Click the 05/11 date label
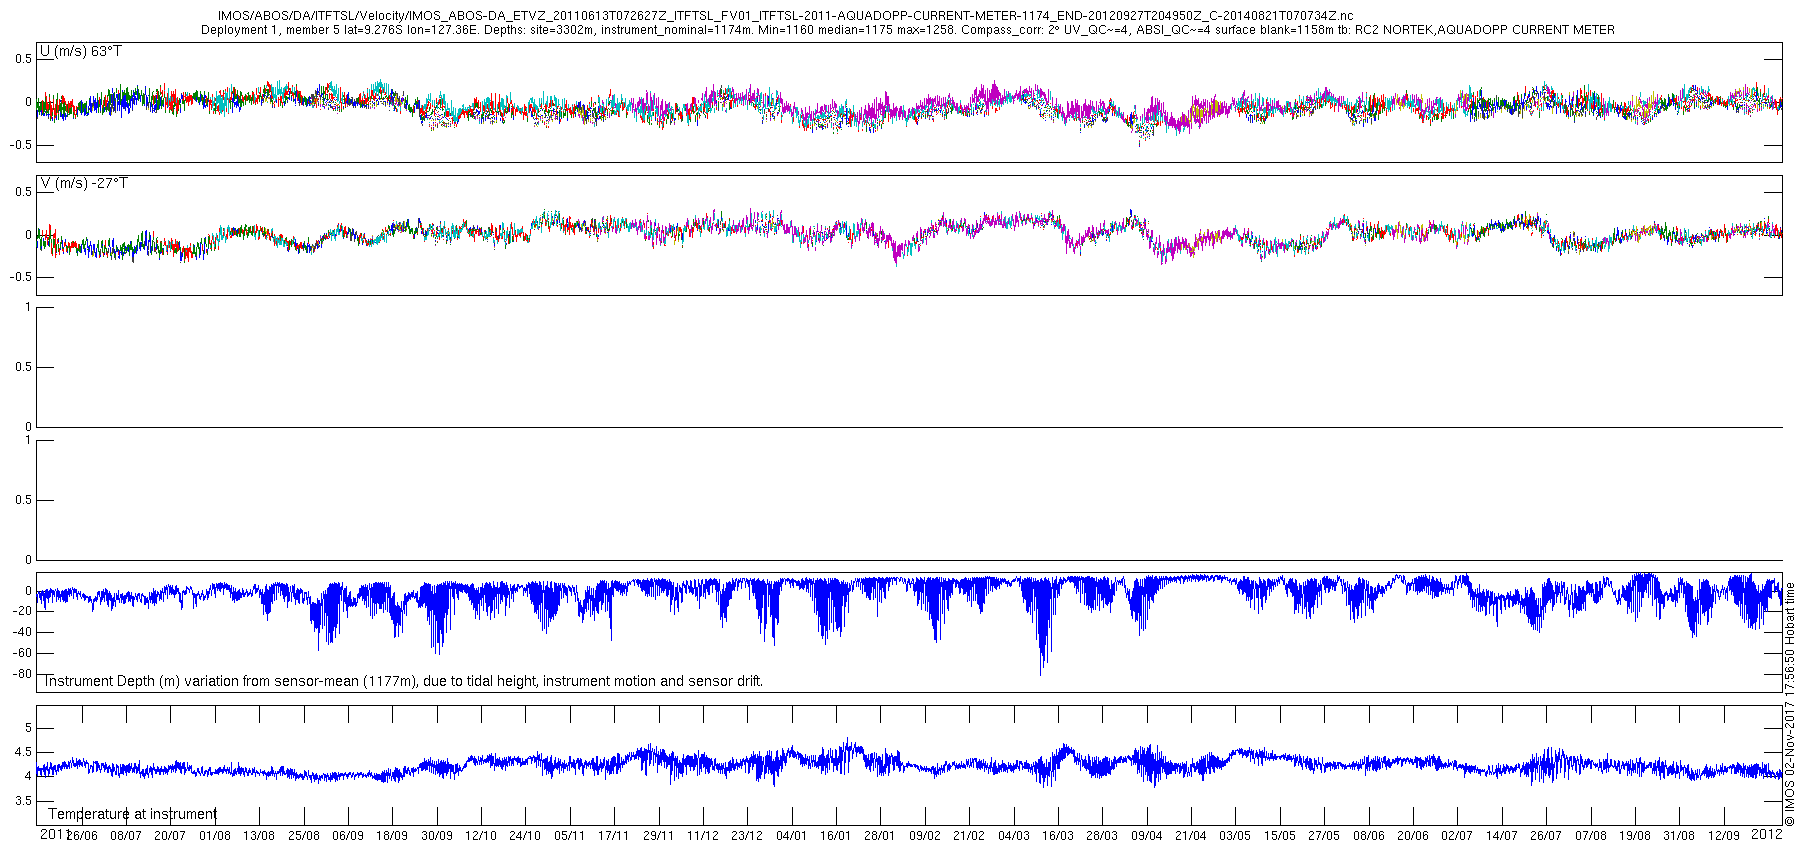This screenshot has width=1800, height=850. tap(570, 836)
